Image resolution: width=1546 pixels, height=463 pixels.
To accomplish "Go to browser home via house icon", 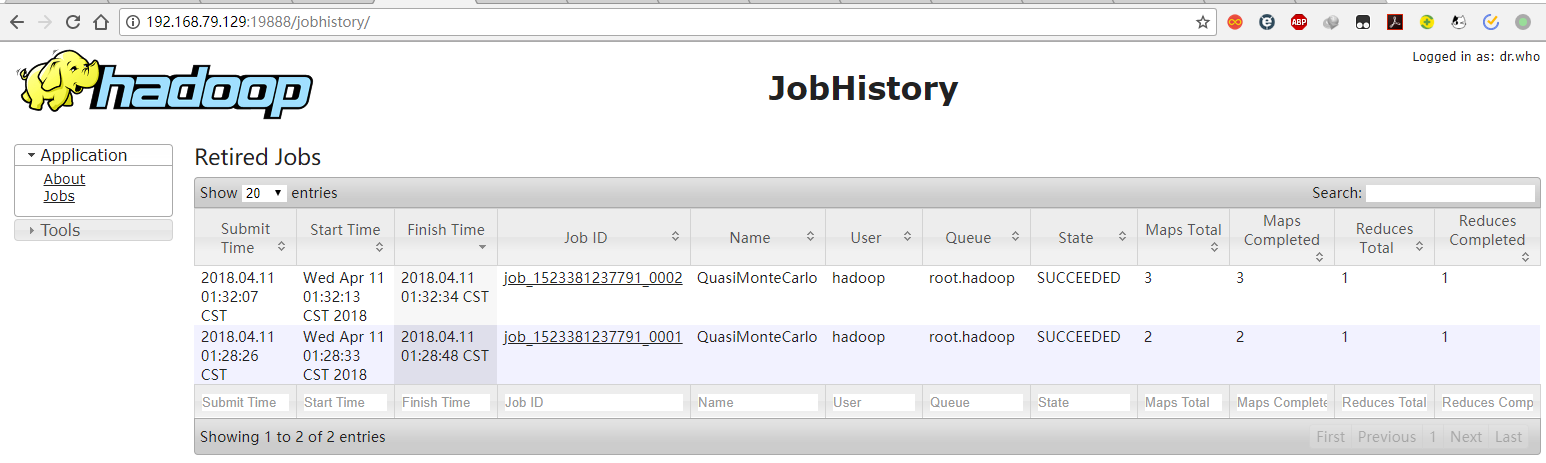I will [100, 22].
